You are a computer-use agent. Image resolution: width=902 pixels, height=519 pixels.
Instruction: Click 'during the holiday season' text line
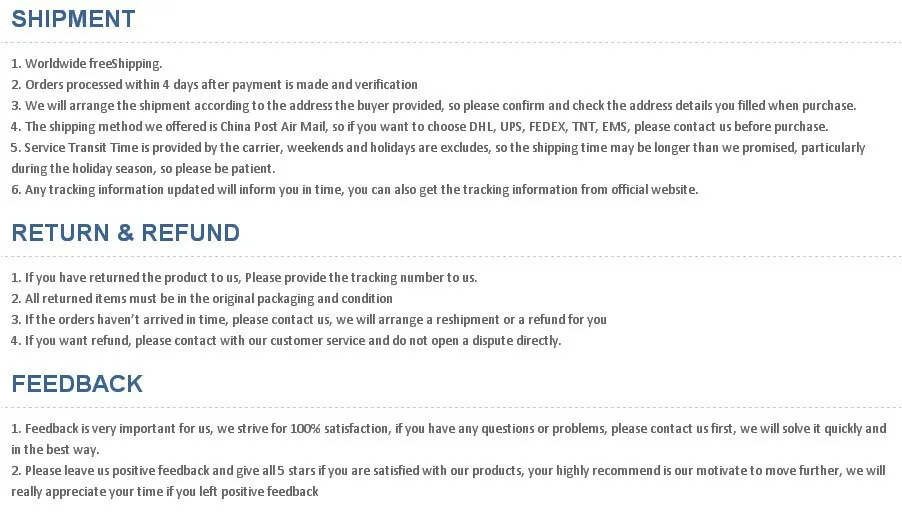coord(143,169)
